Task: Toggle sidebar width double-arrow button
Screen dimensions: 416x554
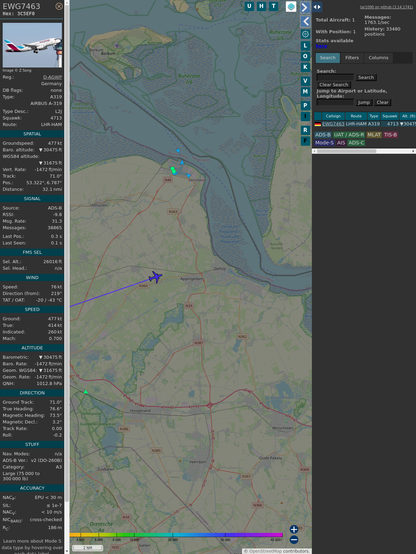Action: [317, 7]
